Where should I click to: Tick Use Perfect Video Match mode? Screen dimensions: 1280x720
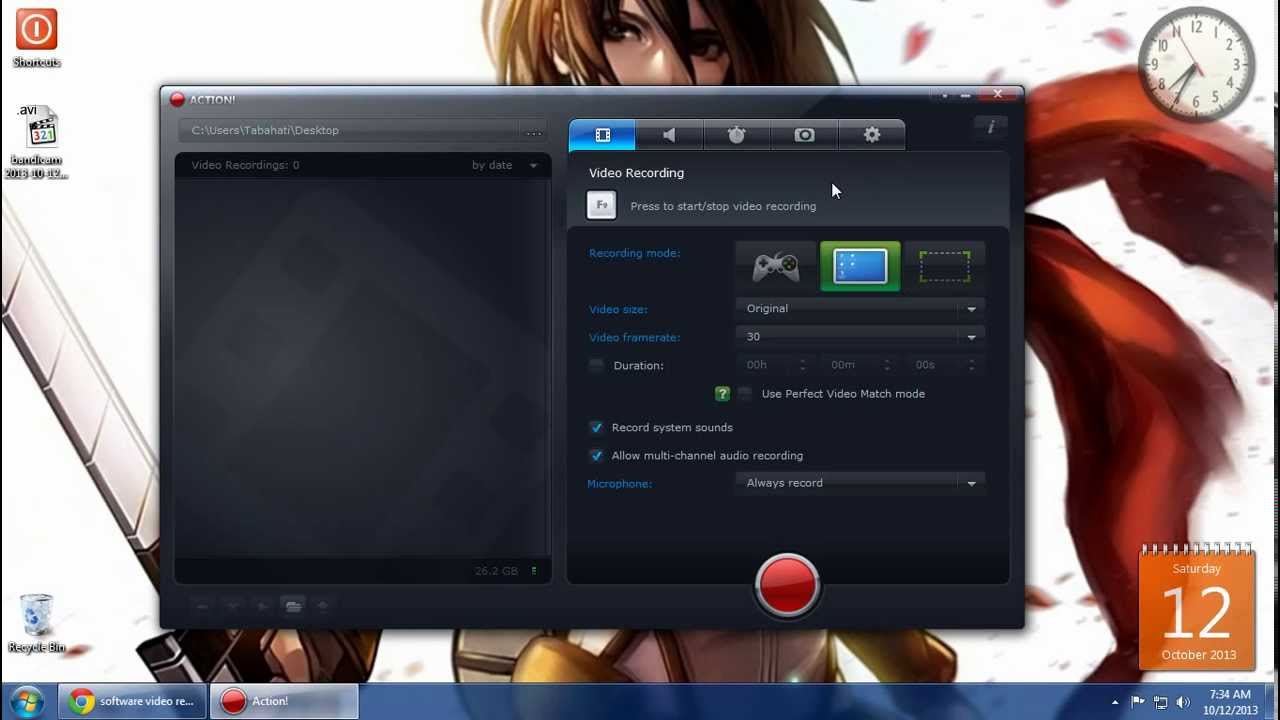745,394
